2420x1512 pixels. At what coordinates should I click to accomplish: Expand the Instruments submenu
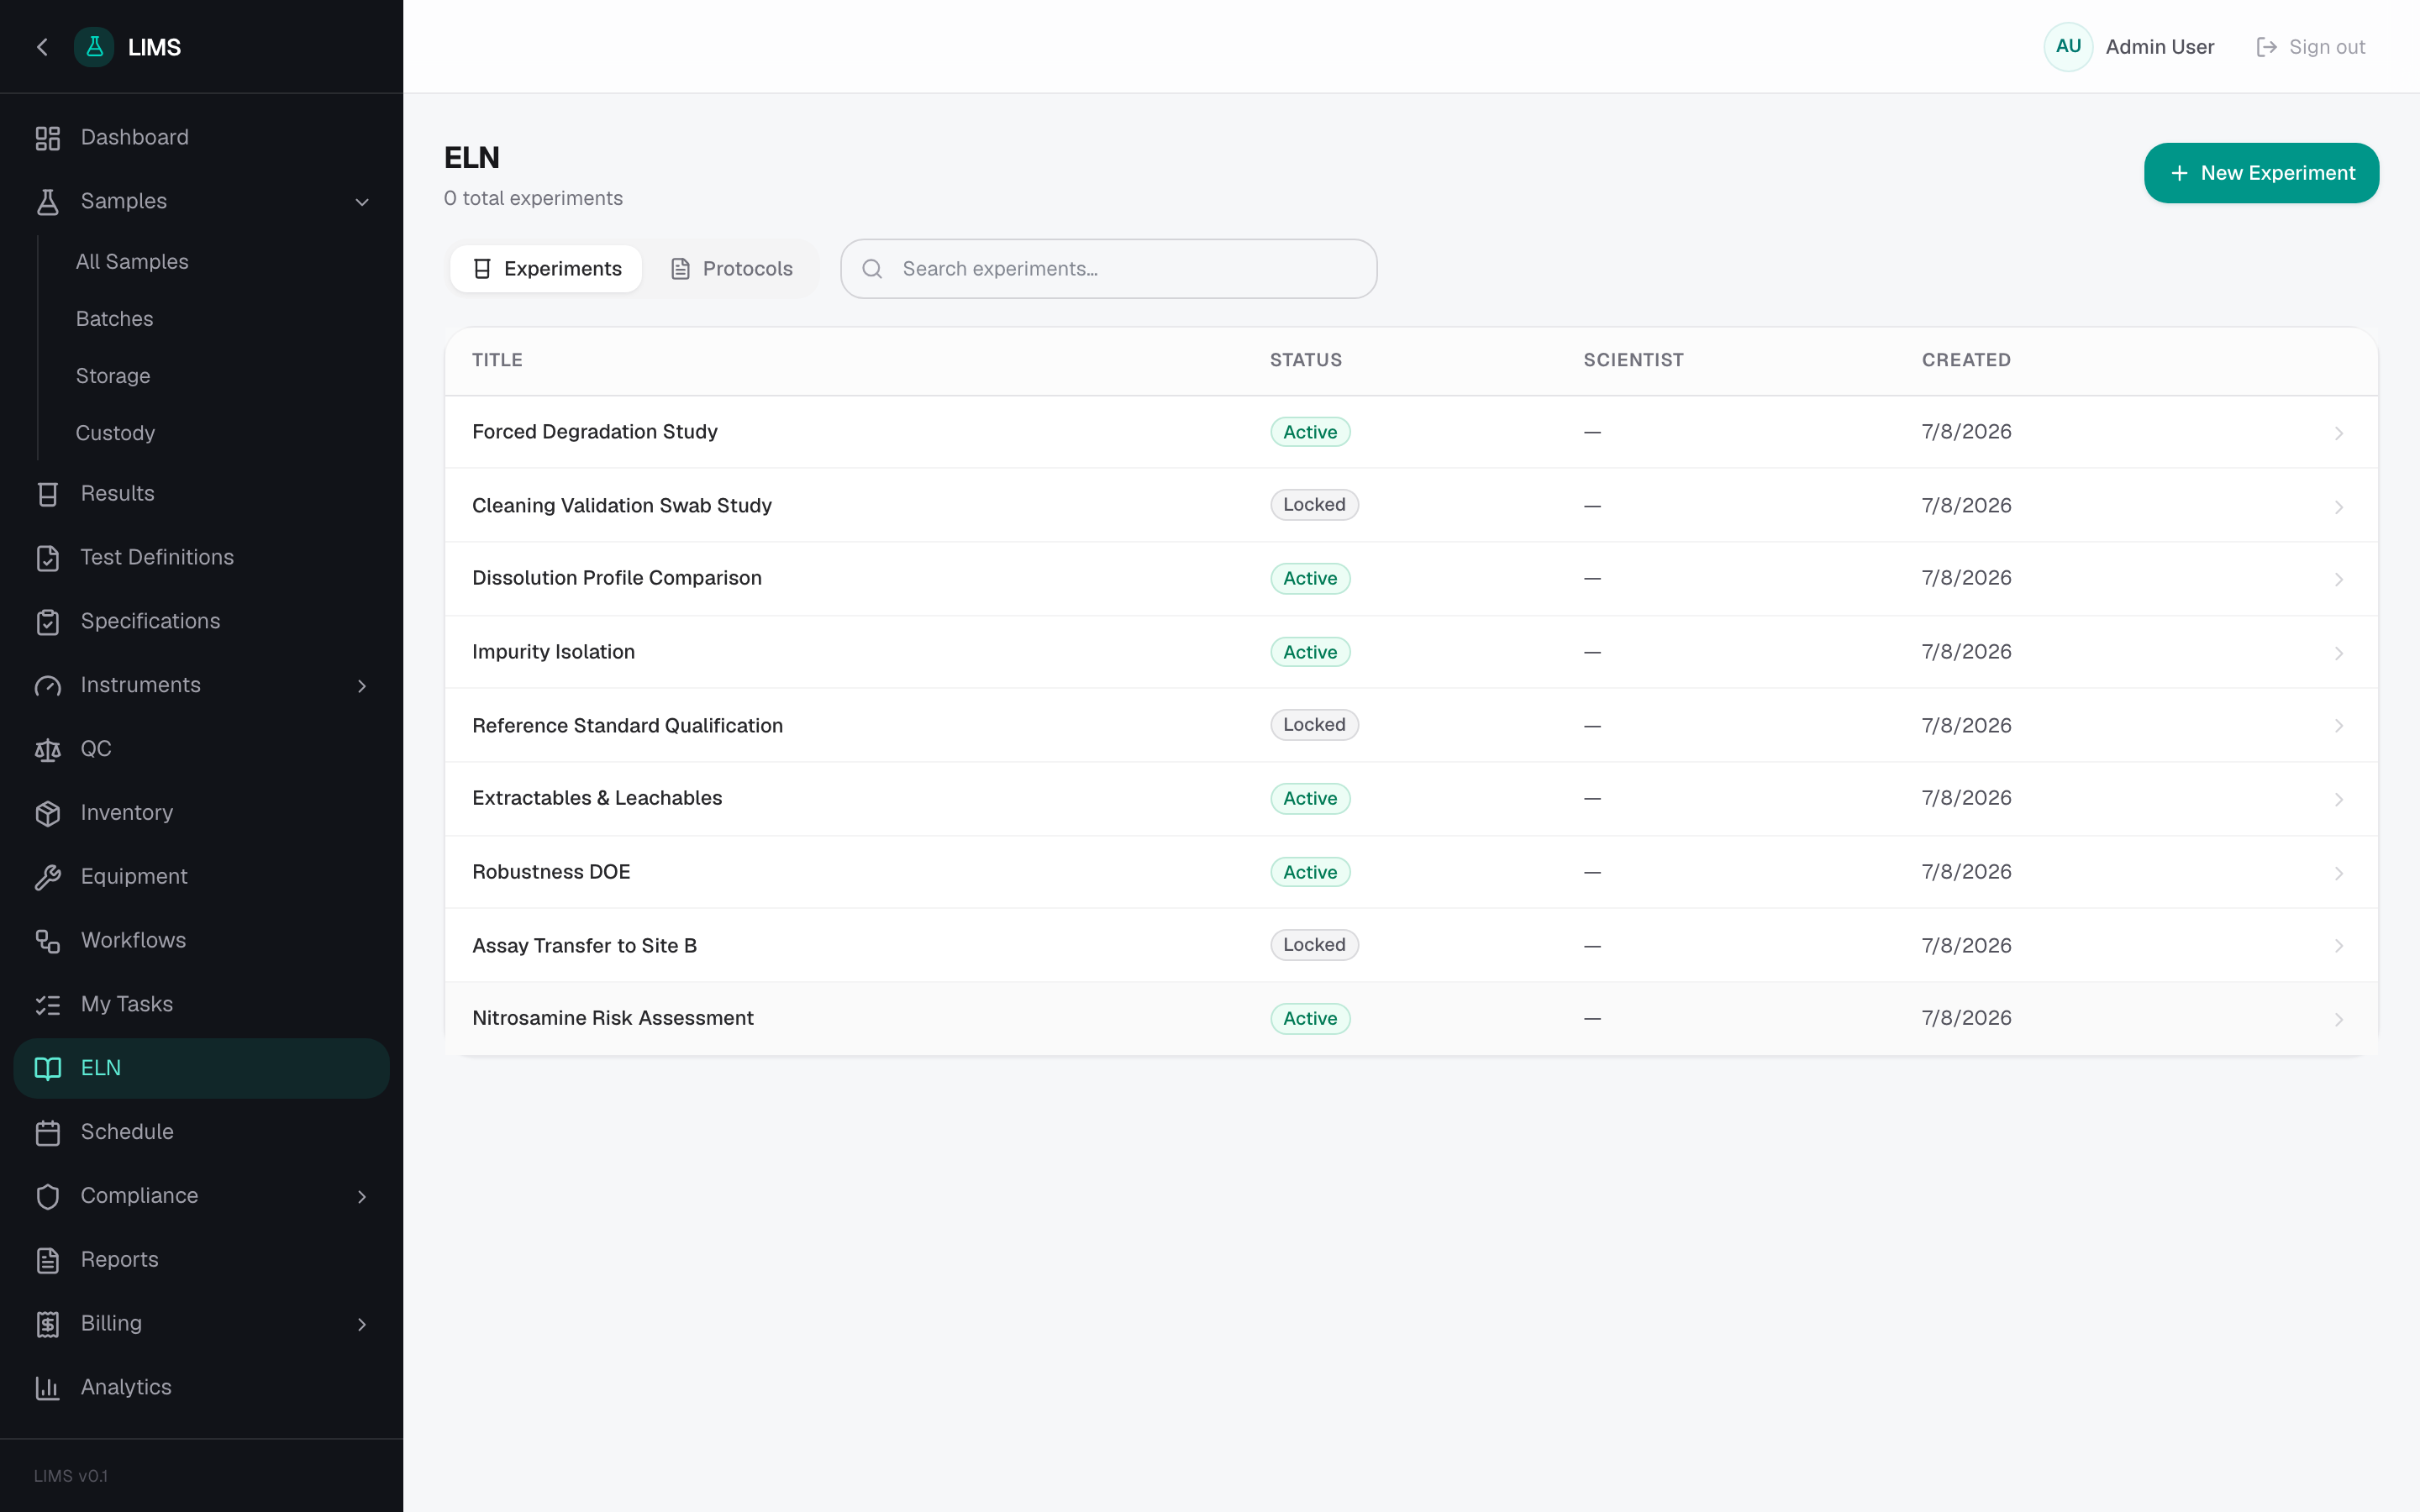(x=362, y=686)
